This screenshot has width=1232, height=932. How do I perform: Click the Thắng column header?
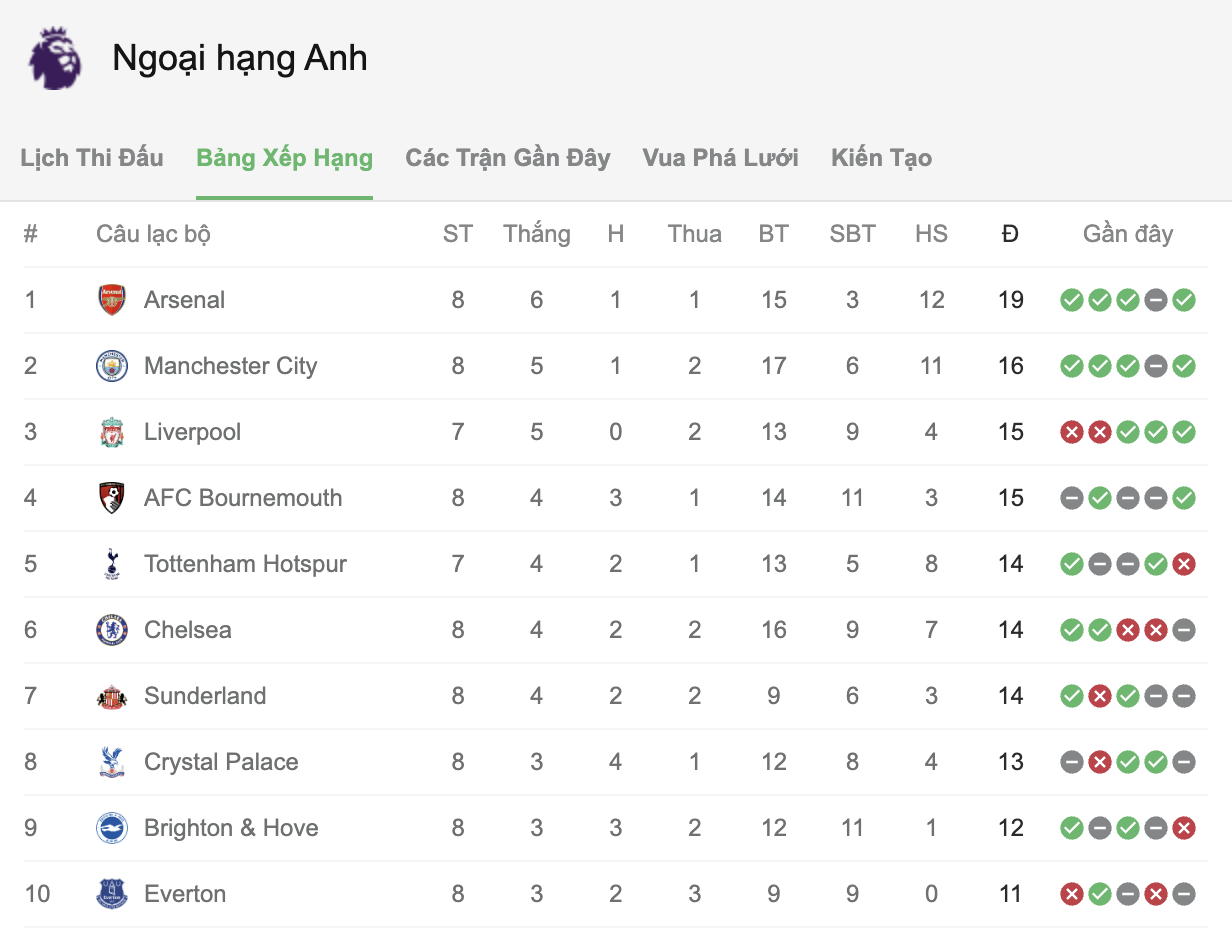(537, 234)
